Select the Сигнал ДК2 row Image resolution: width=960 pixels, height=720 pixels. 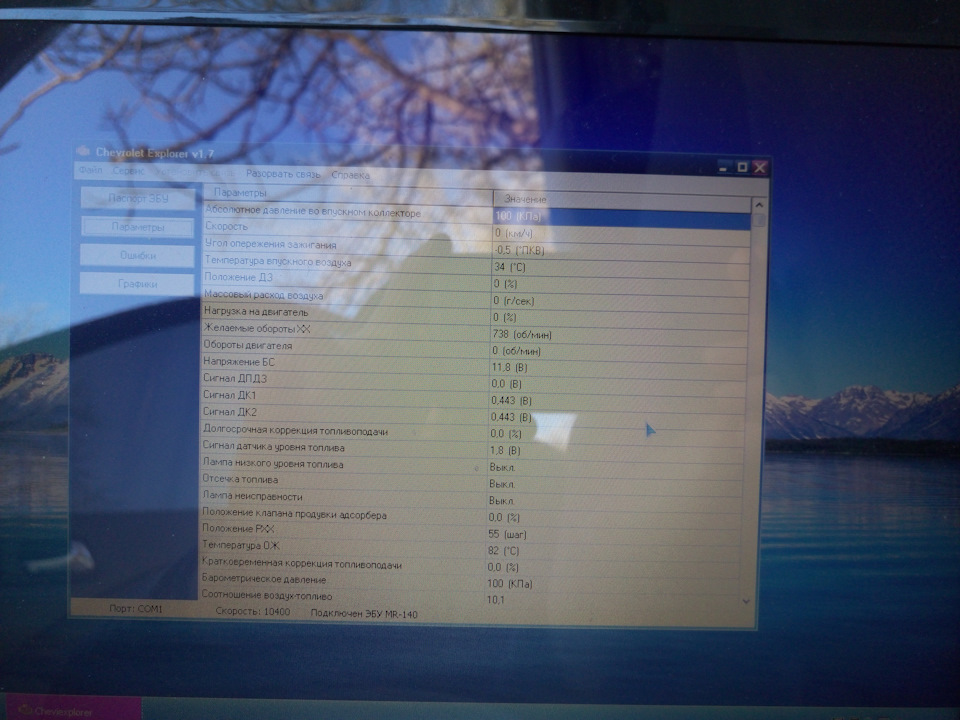[474, 414]
